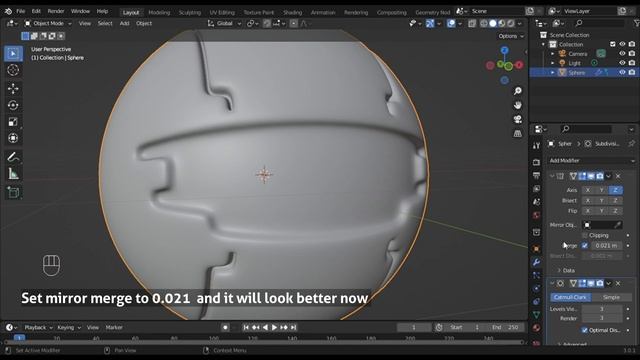Enable the Clipping checkbox
The height and width of the screenshot is (360, 640).
click(x=584, y=236)
